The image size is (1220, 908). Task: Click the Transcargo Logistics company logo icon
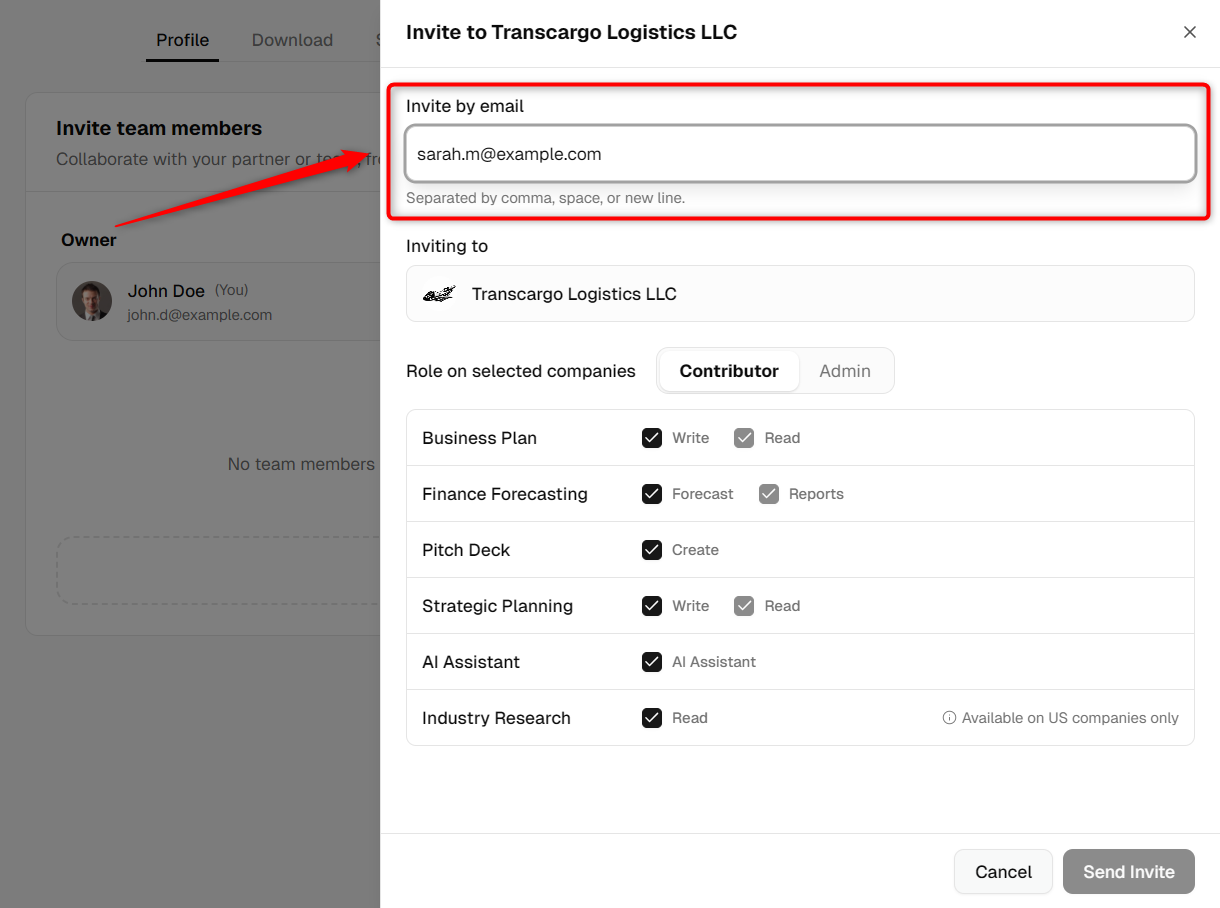[x=439, y=294]
